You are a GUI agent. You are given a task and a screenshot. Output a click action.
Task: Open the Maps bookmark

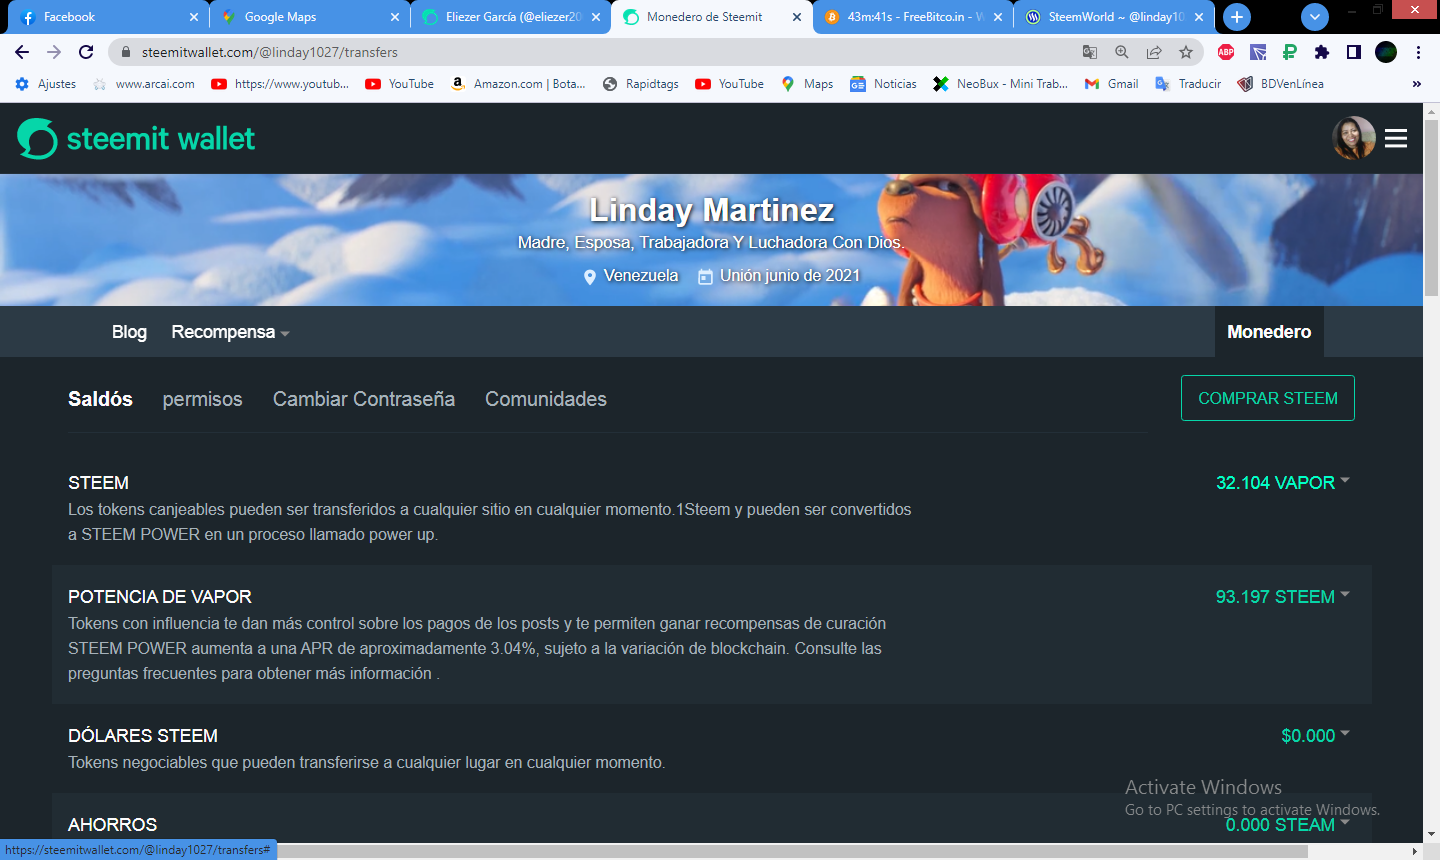click(807, 84)
